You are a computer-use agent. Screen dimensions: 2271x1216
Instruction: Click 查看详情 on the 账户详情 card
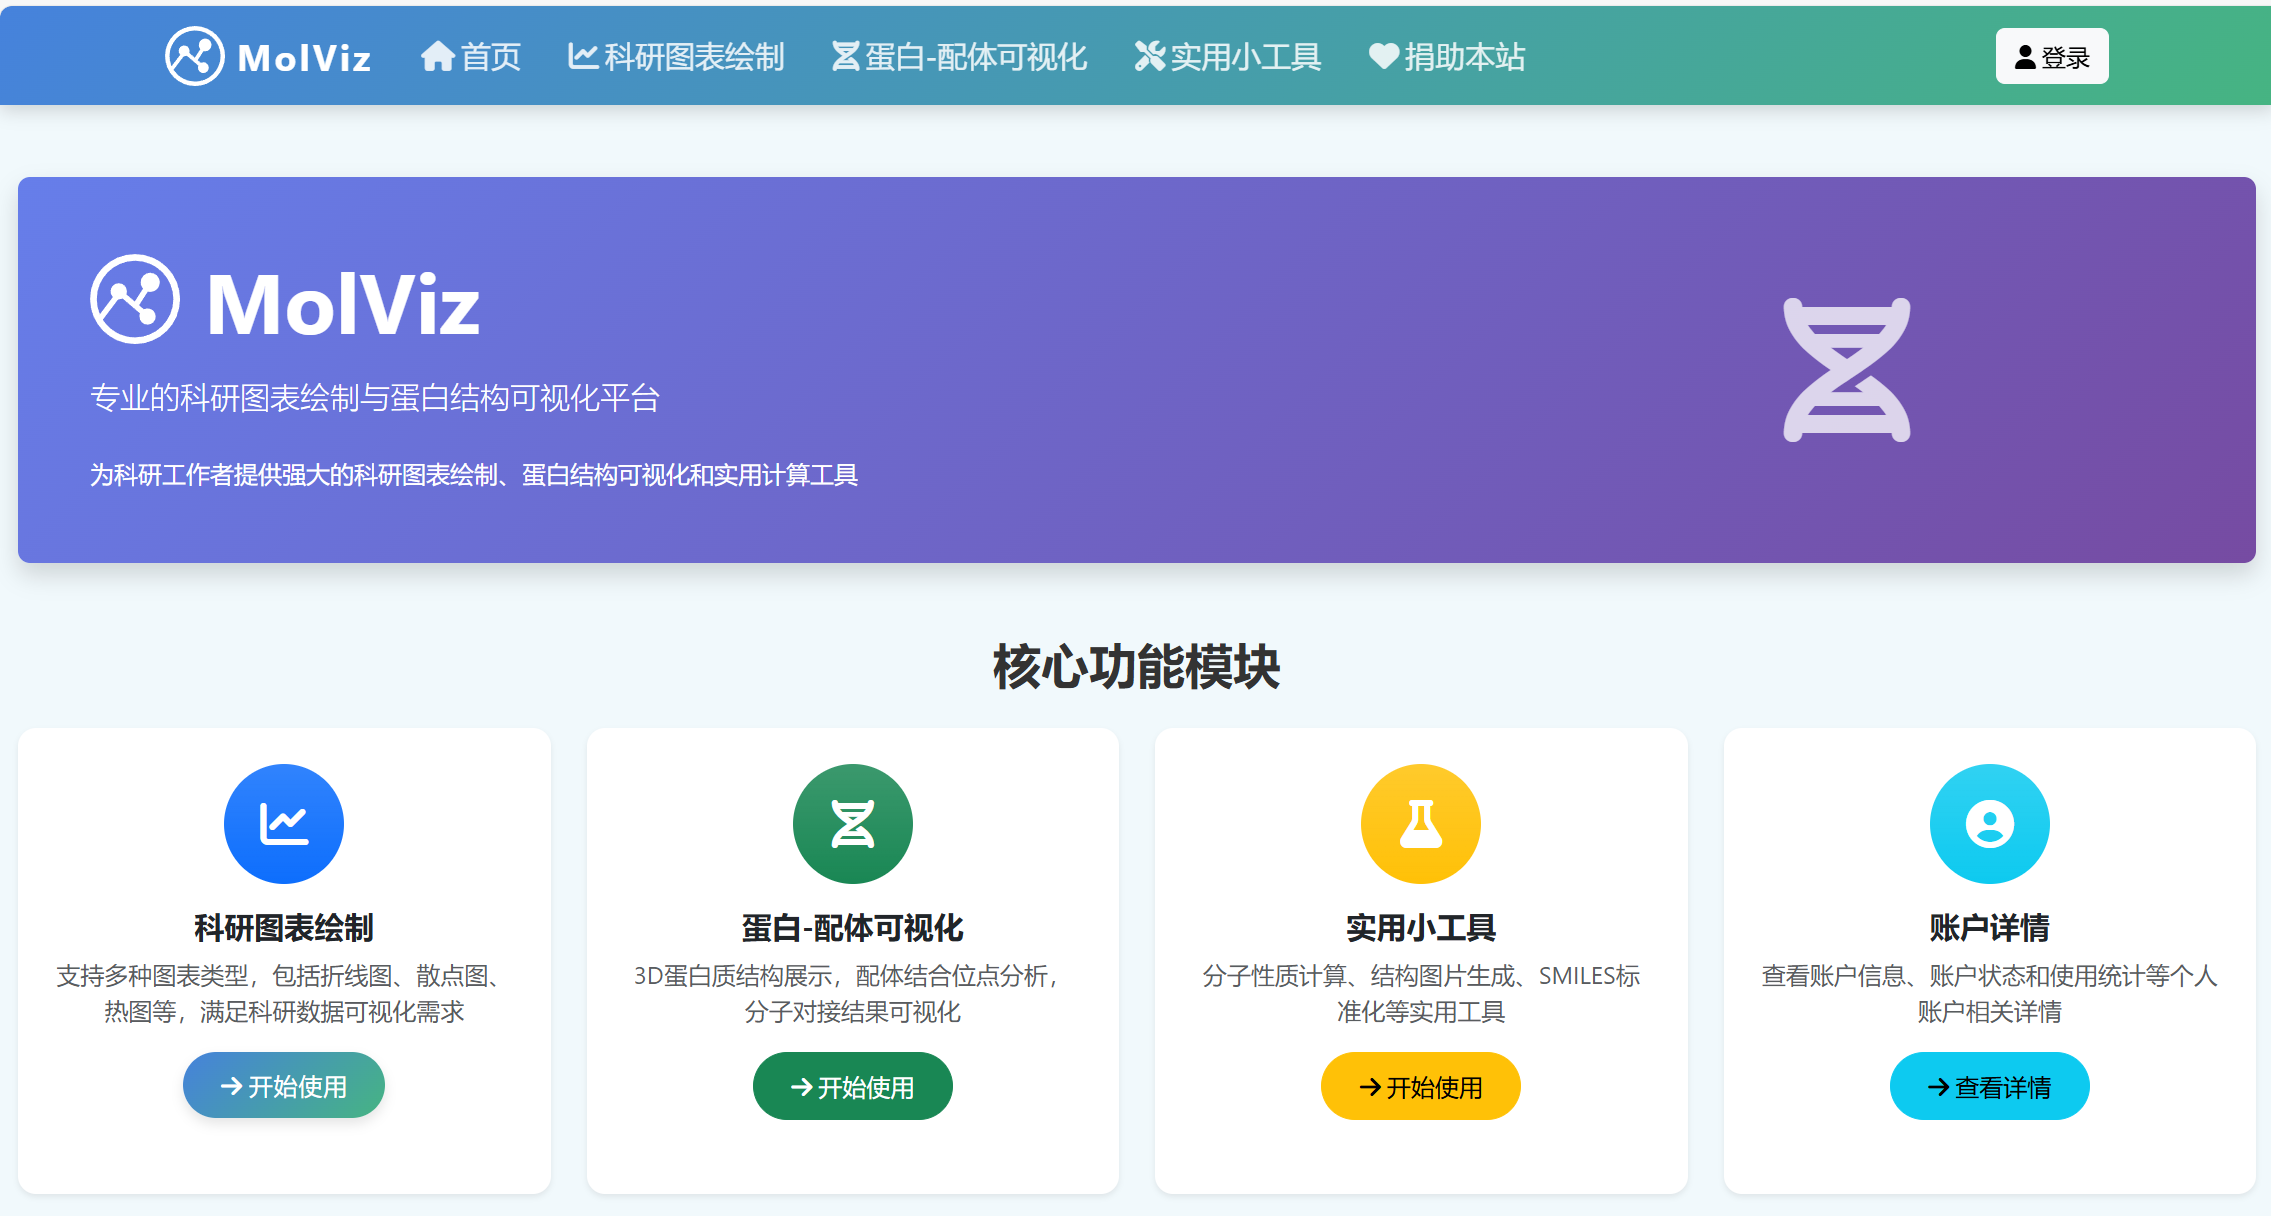click(x=1988, y=1085)
